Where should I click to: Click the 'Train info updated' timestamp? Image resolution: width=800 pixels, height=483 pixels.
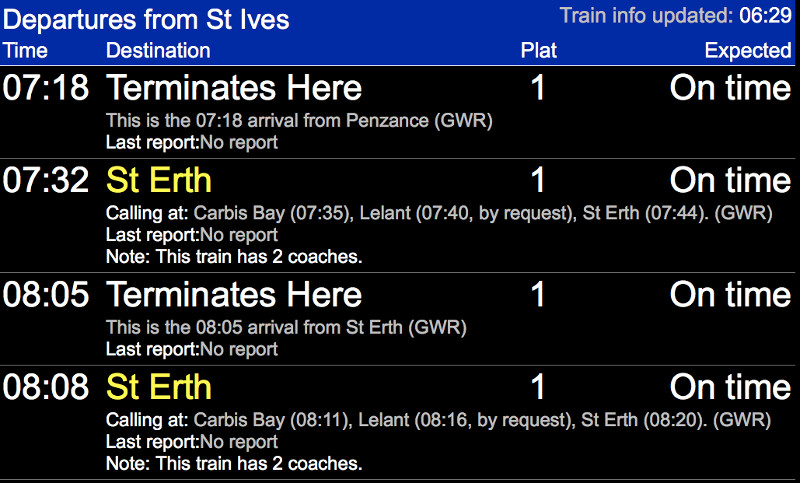pos(675,15)
